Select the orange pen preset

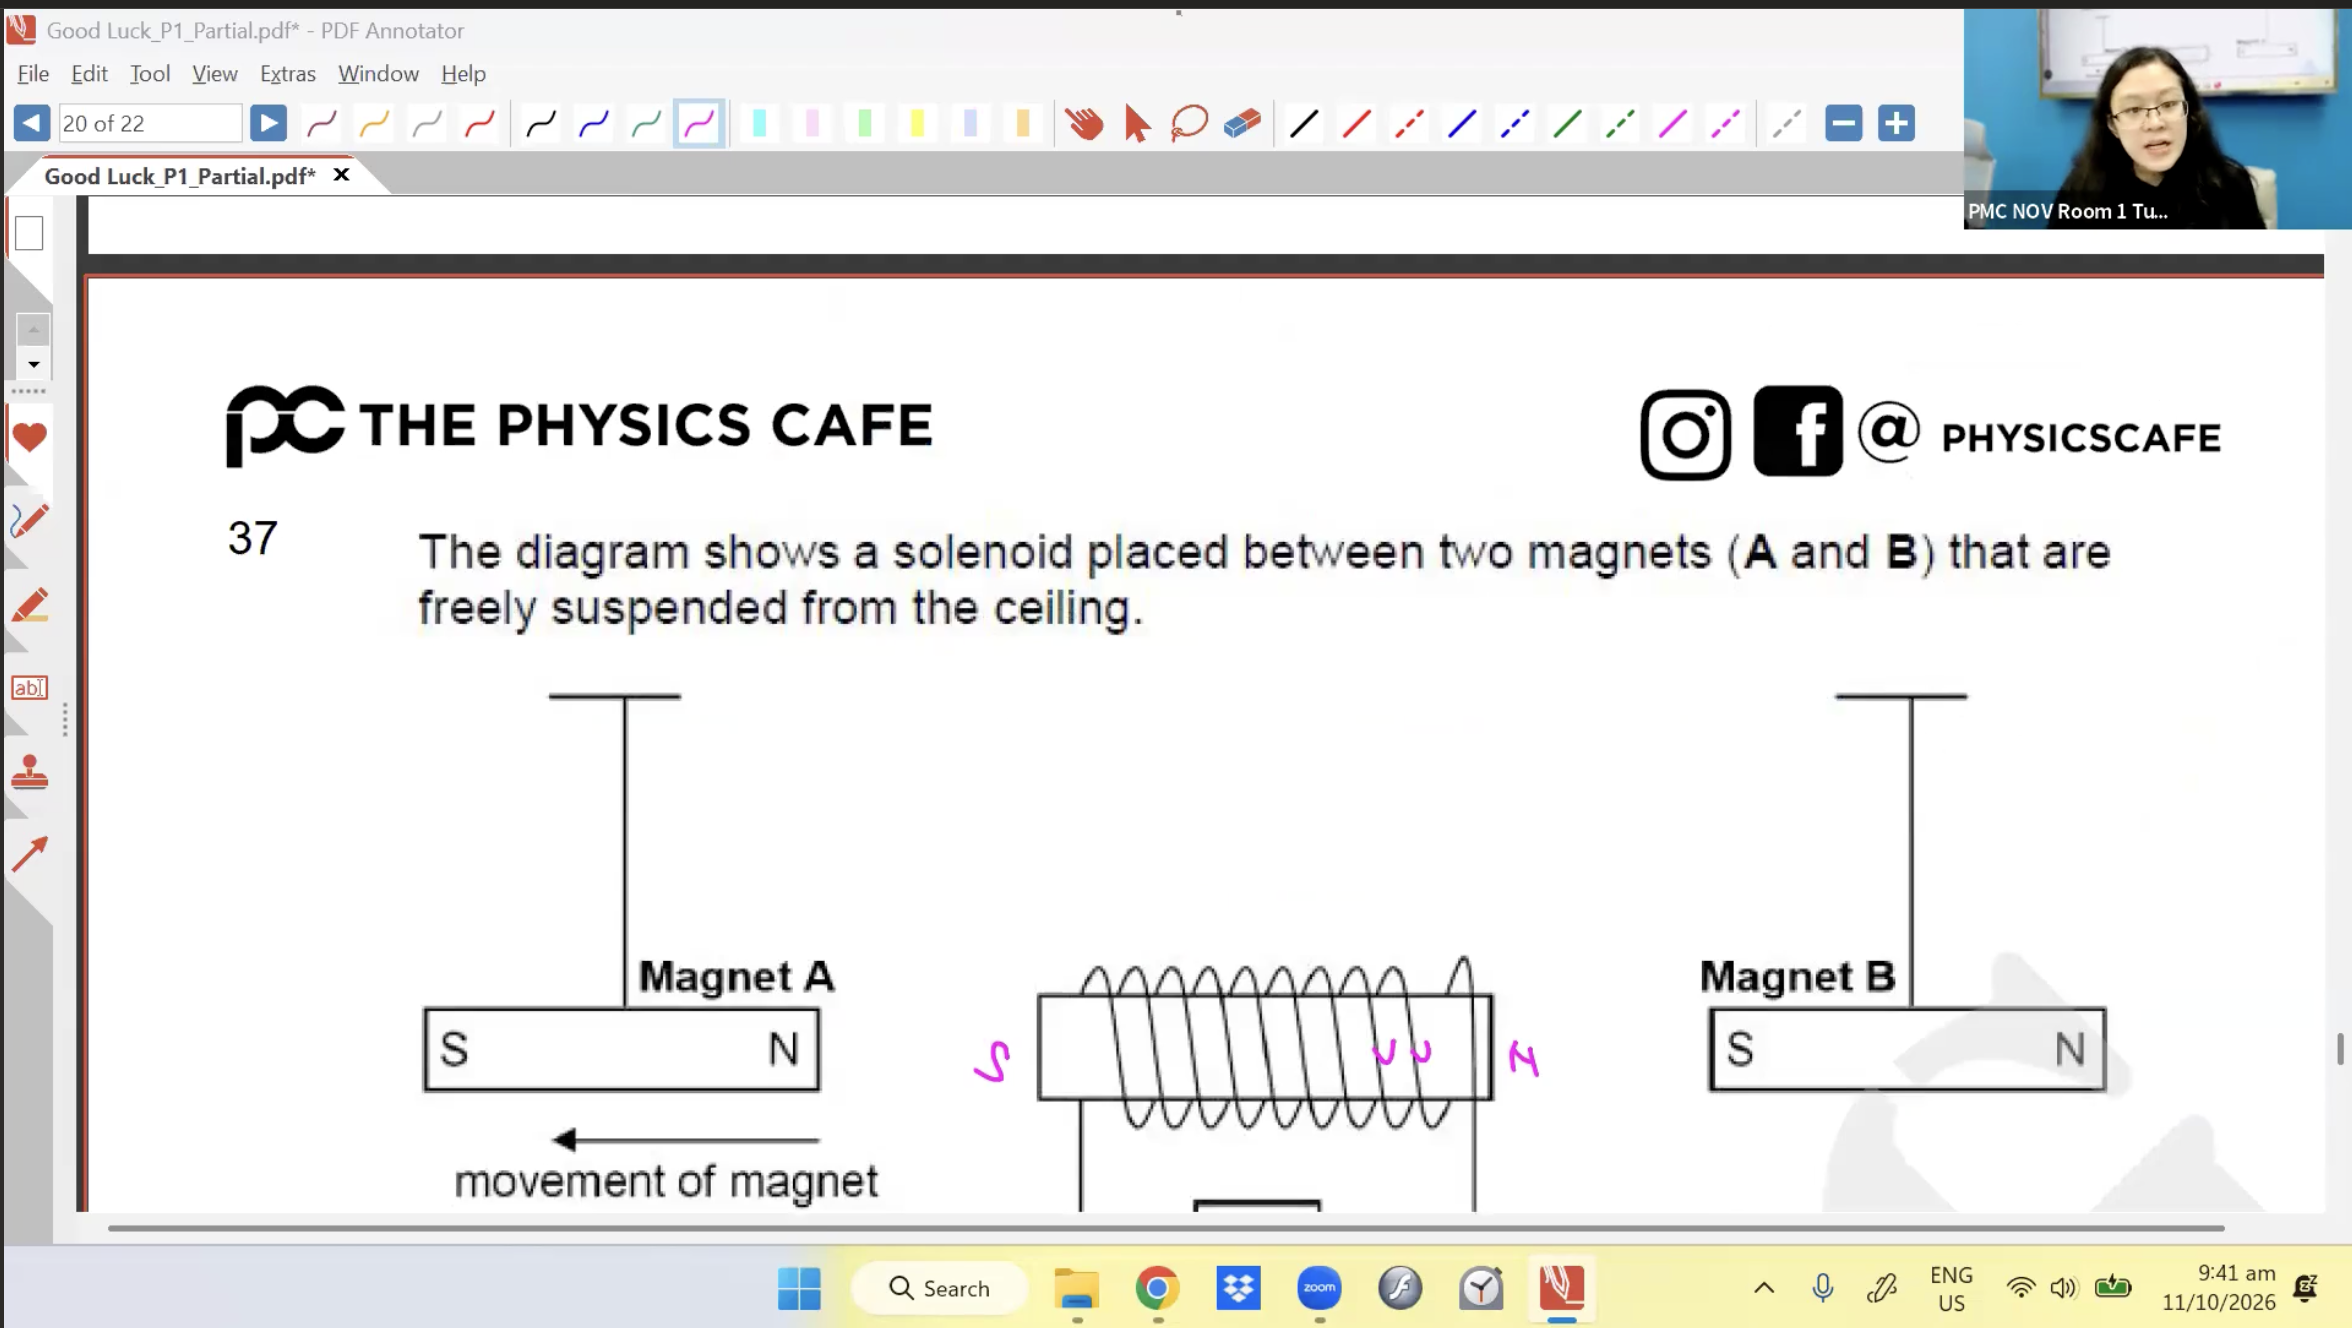374,124
